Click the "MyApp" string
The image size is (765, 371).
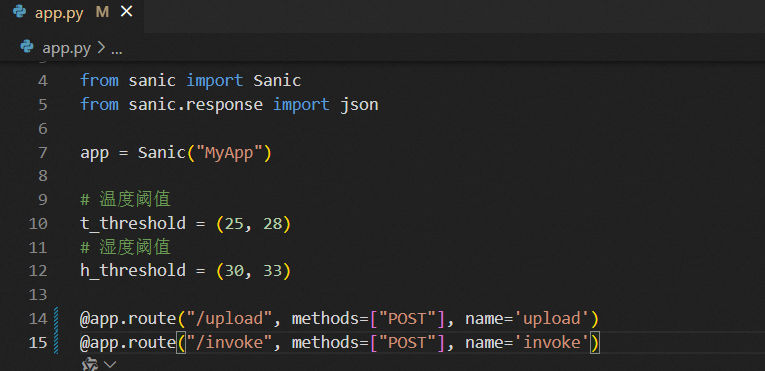click(229, 153)
